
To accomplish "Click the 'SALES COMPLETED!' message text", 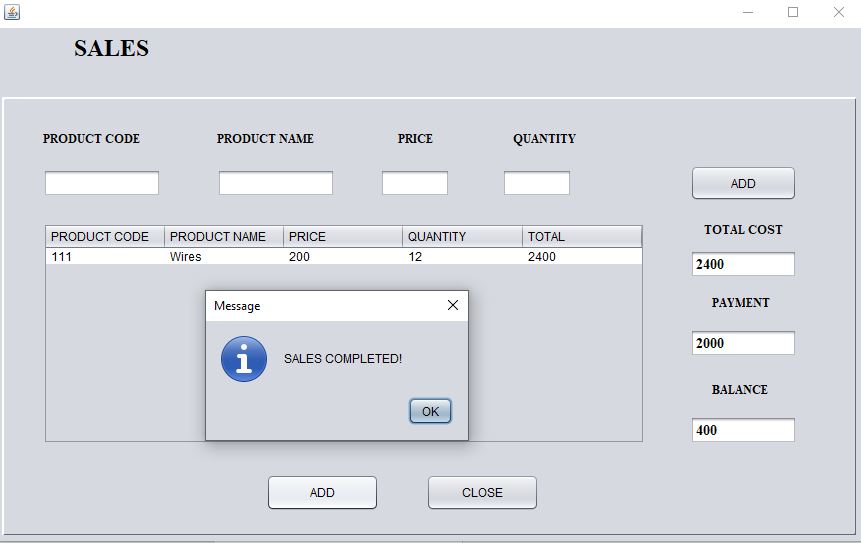I will [343, 359].
